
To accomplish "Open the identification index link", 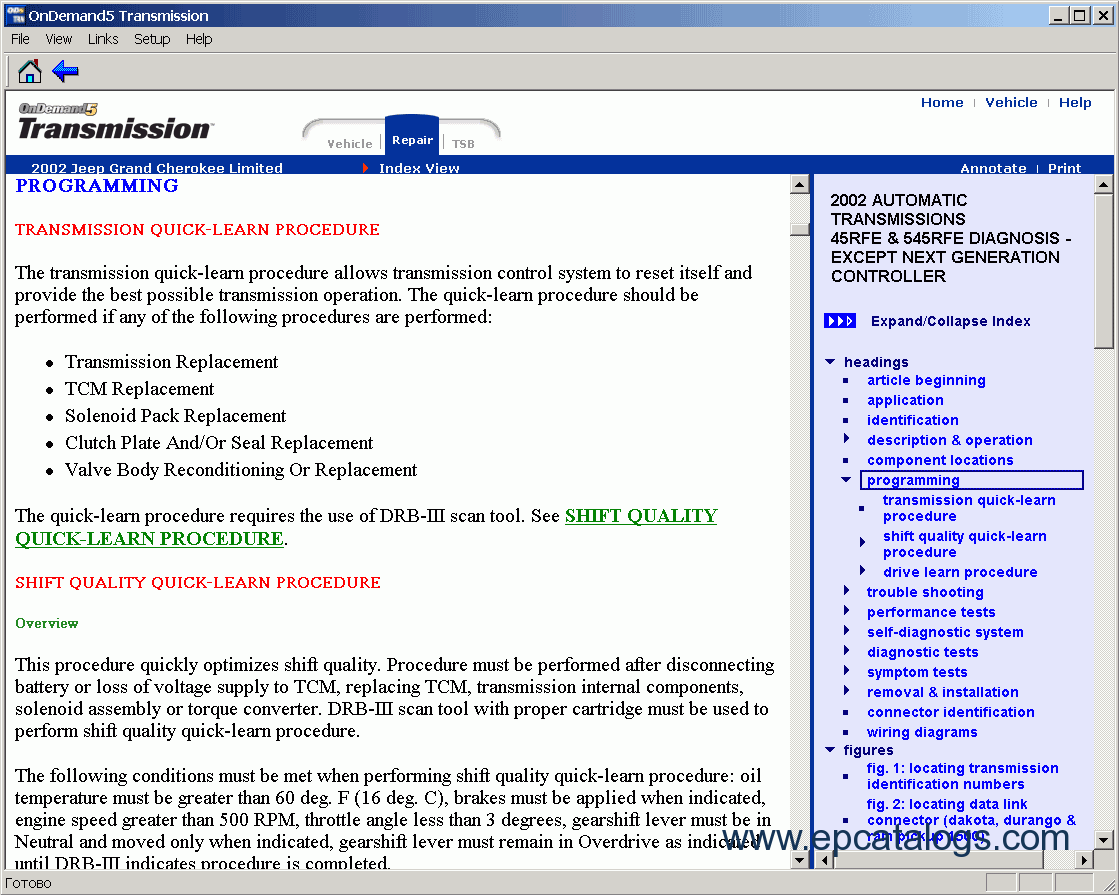I will pyautogui.click(x=913, y=420).
